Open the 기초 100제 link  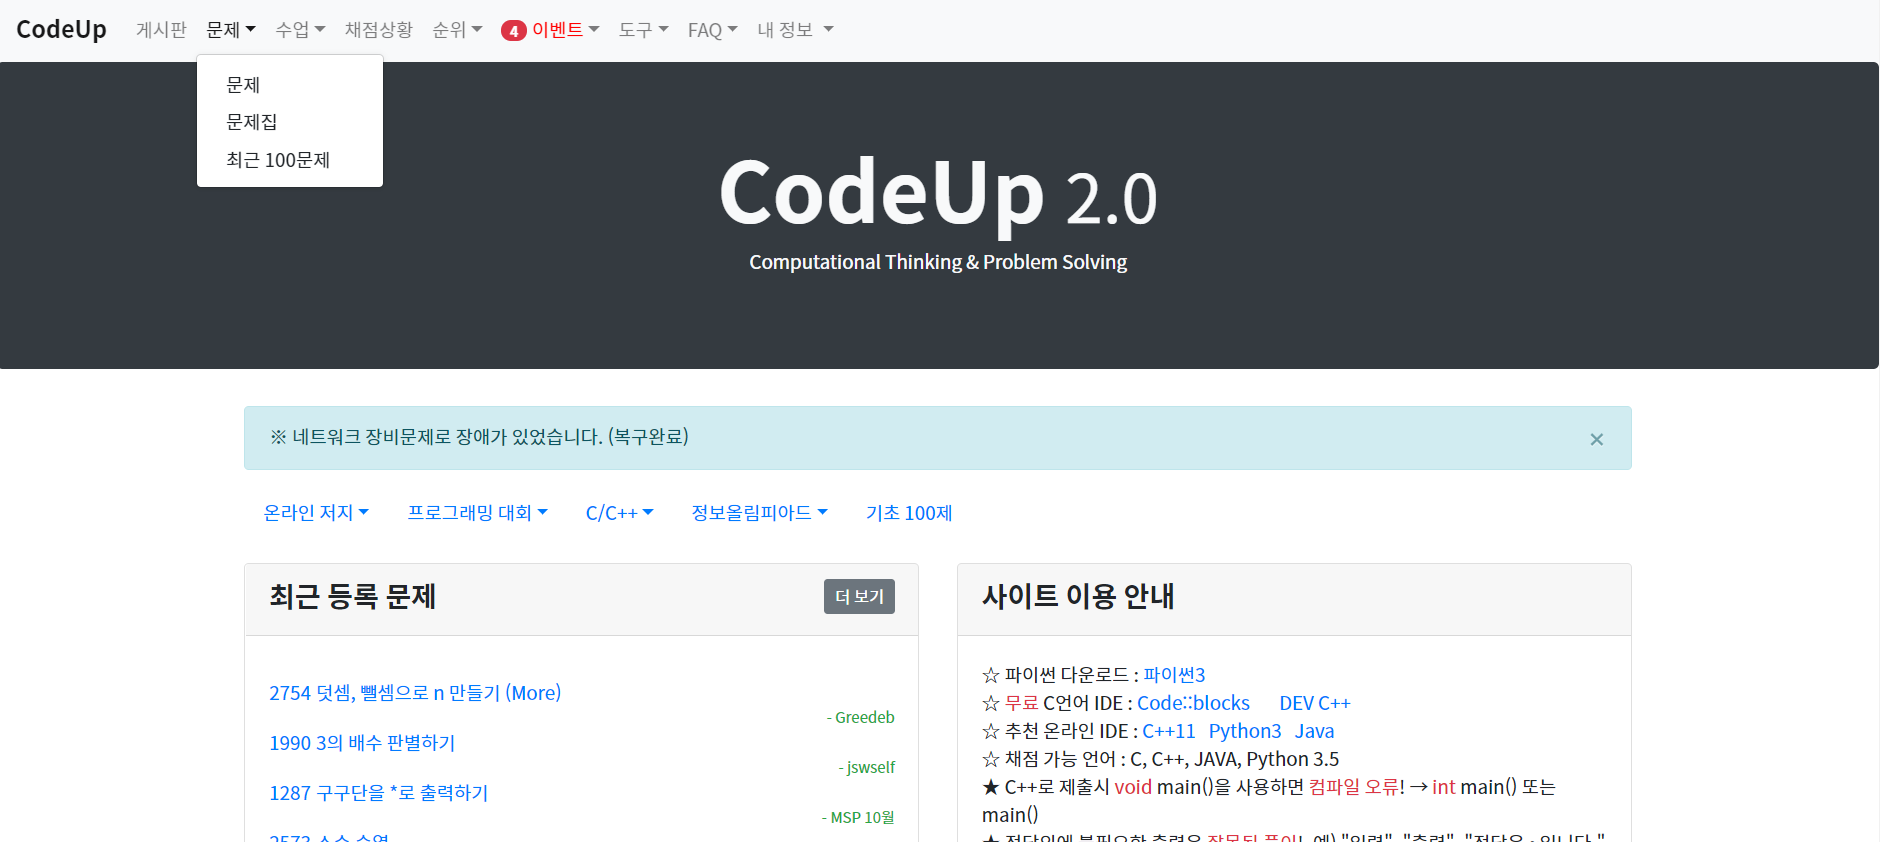(x=909, y=513)
